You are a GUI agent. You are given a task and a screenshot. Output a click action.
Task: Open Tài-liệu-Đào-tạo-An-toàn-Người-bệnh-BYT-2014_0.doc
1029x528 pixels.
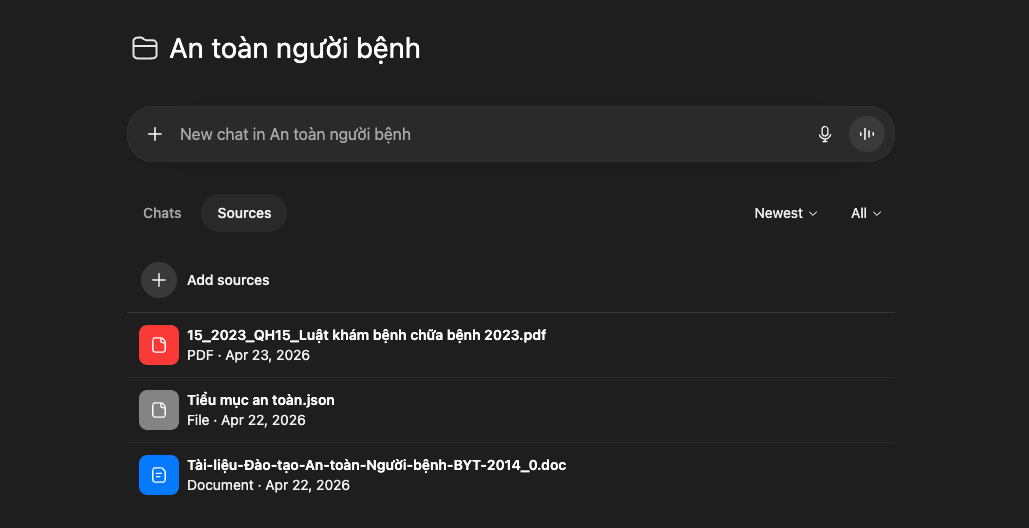[x=376, y=465]
